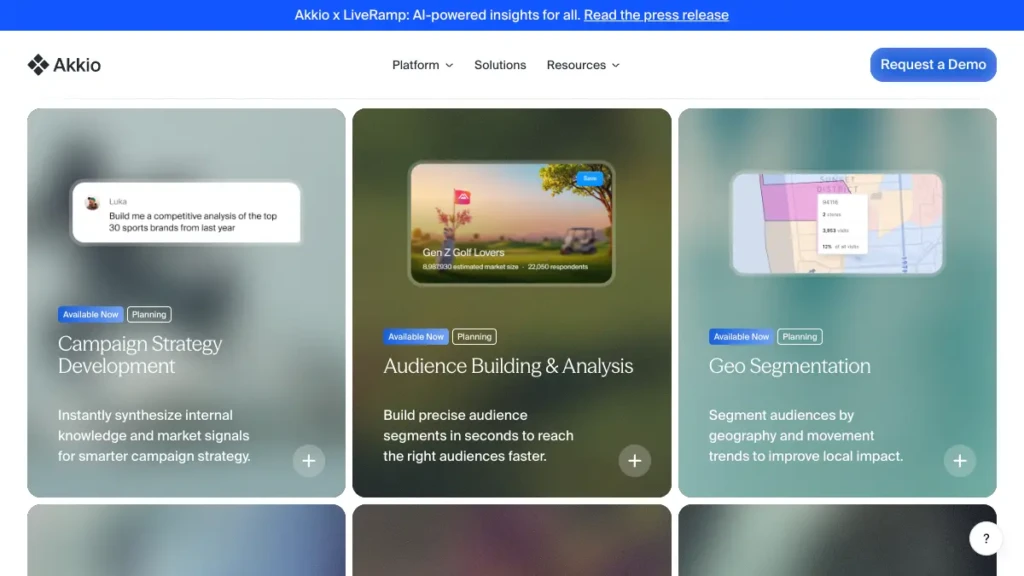Click the Campaign Strategy Development heading
The width and height of the screenshot is (1024, 576).
[x=140, y=355]
